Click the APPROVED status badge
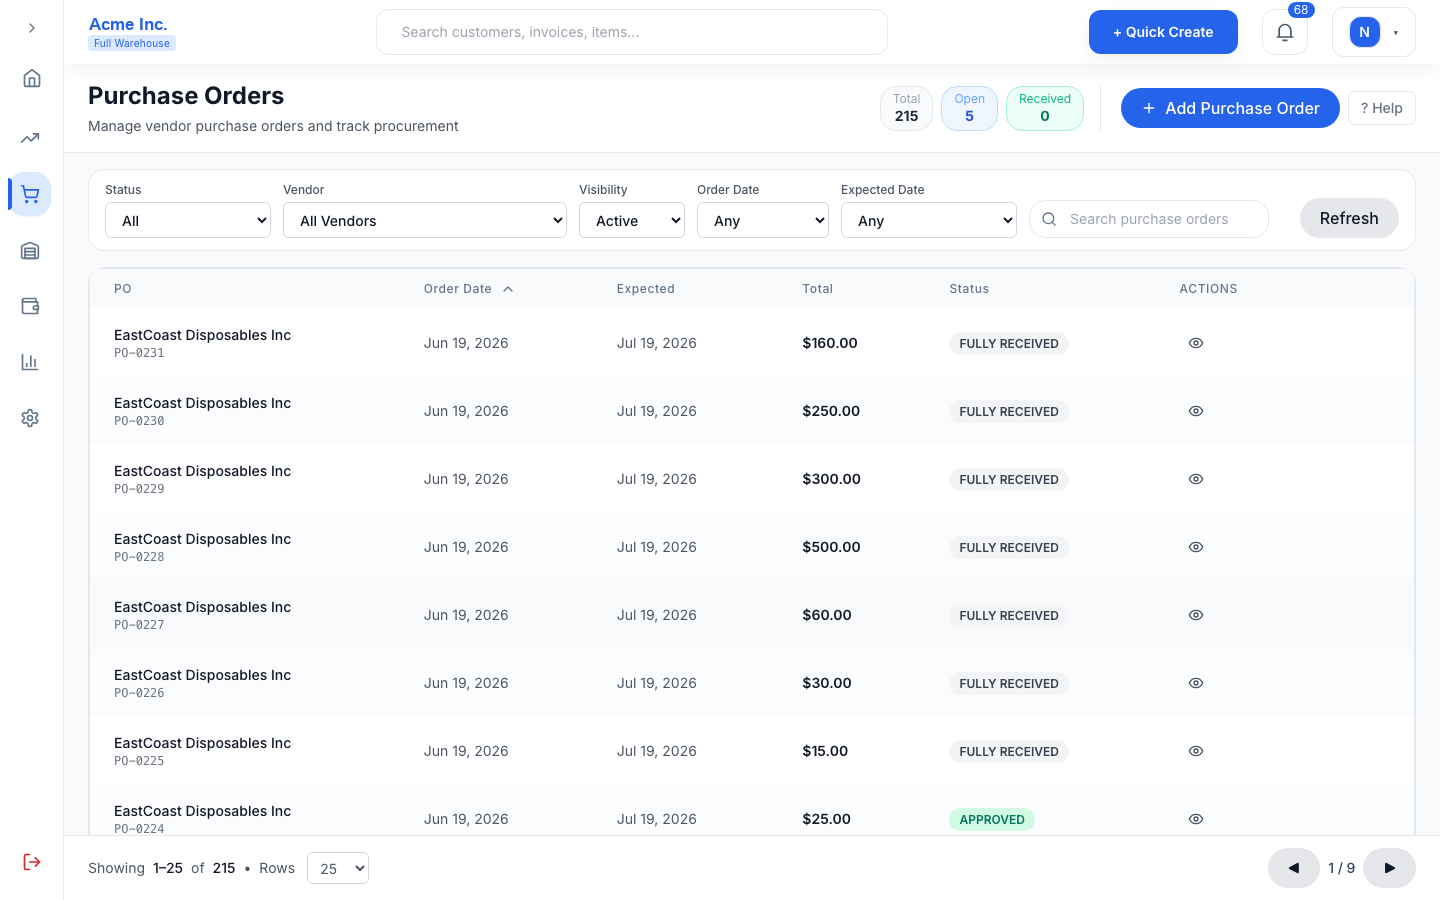 [x=992, y=819]
